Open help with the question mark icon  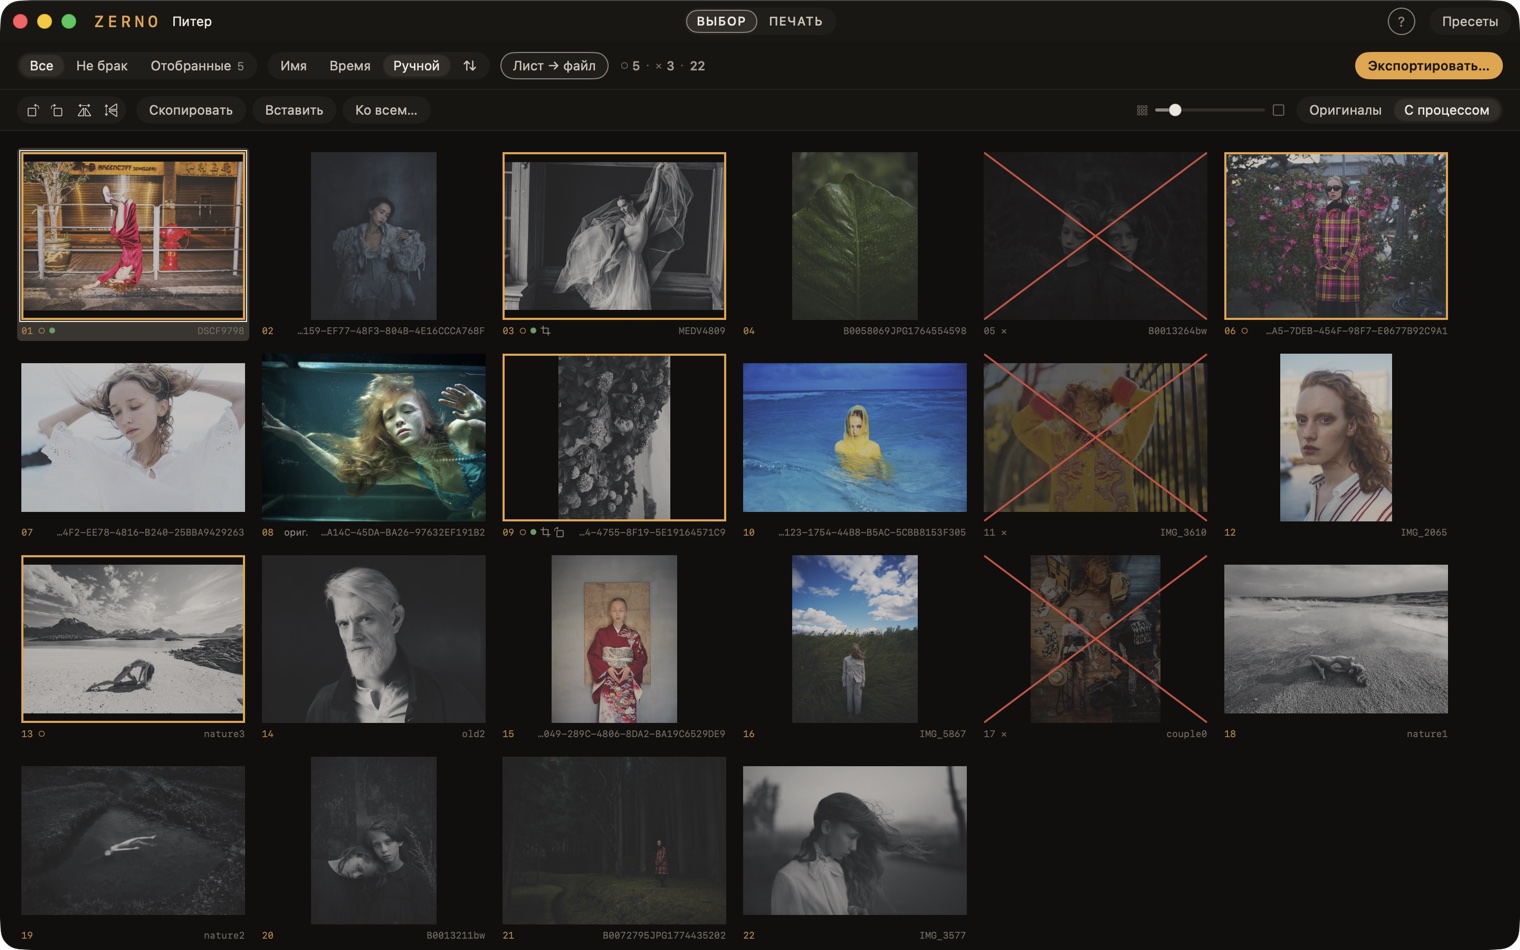click(1401, 21)
